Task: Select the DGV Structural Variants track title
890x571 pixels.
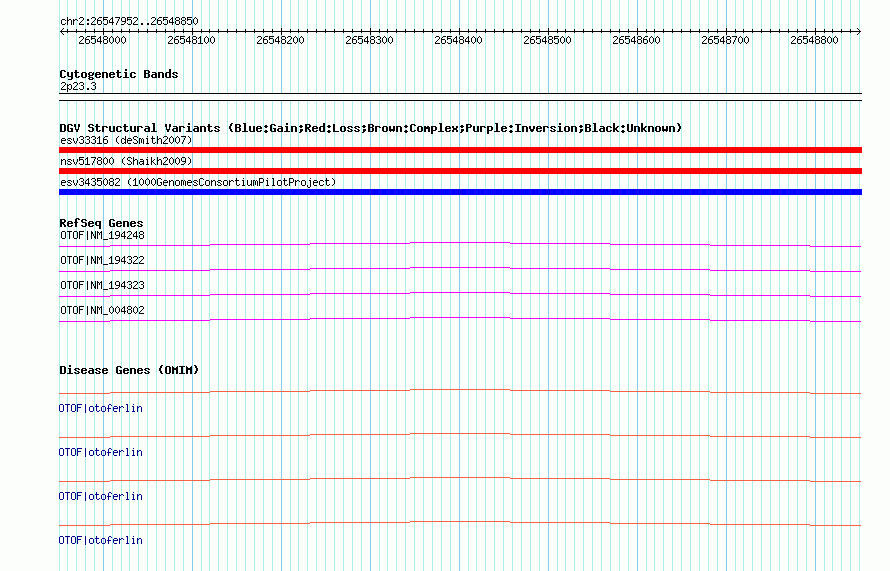Action: tap(371, 128)
